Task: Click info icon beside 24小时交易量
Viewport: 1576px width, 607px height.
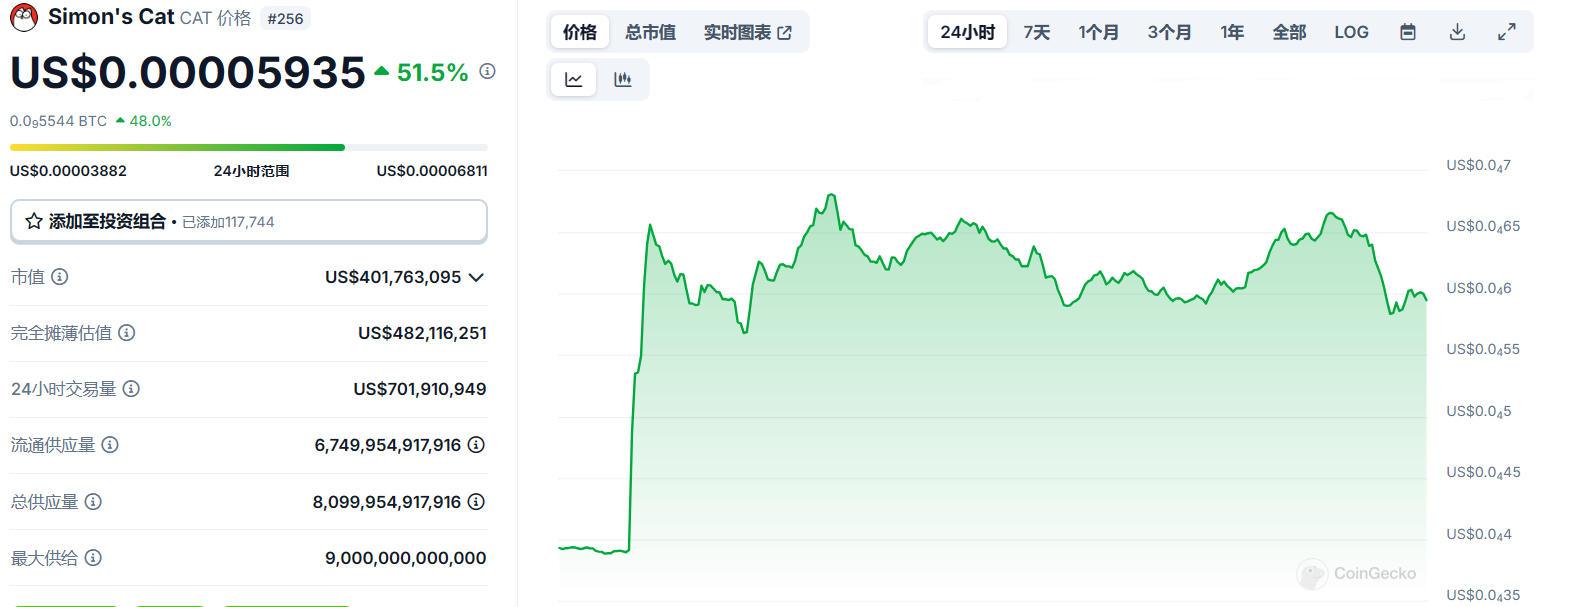Action: coord(131,389)
